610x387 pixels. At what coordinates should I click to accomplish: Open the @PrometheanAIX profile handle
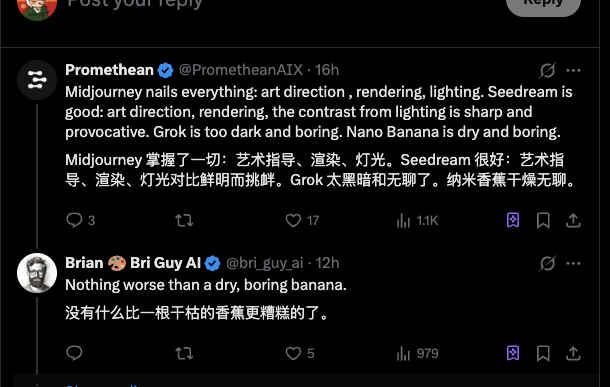coord(240,70)
